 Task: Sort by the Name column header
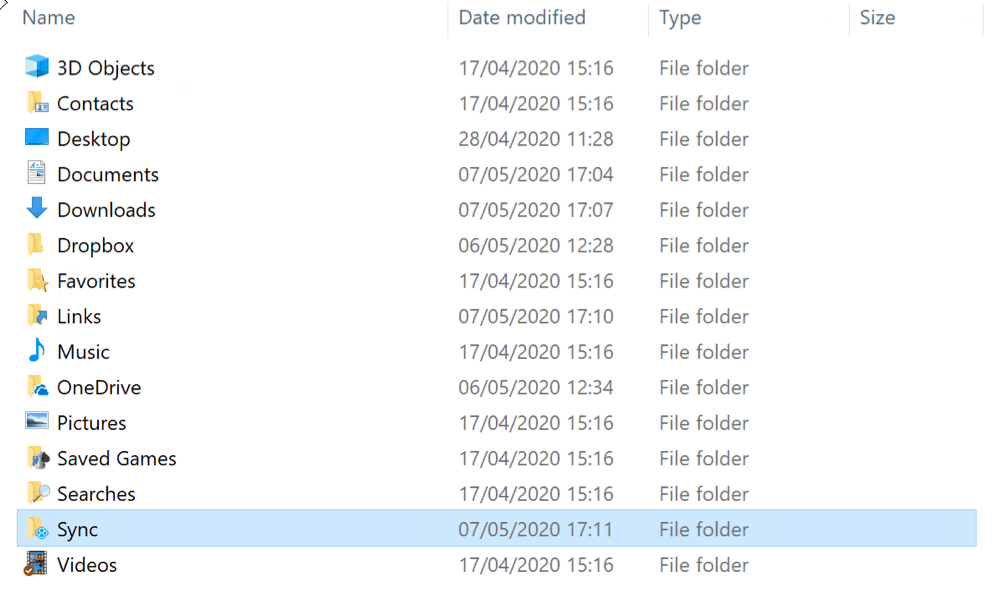pyautogui.click(x=48, y=17)
